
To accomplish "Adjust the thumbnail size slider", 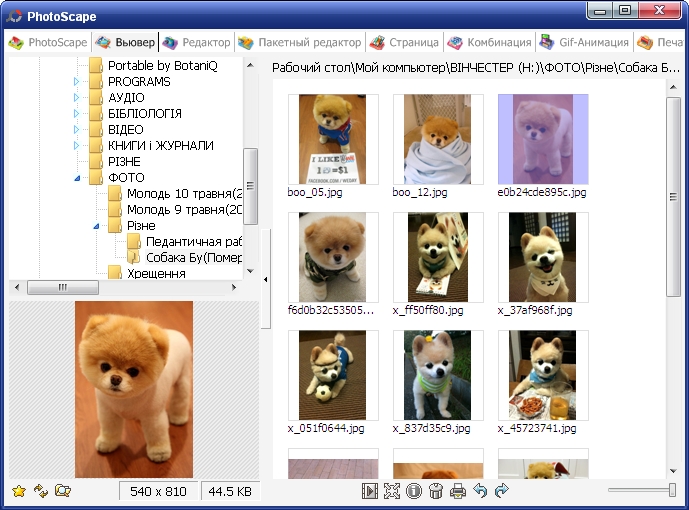I will click(672, 490).
